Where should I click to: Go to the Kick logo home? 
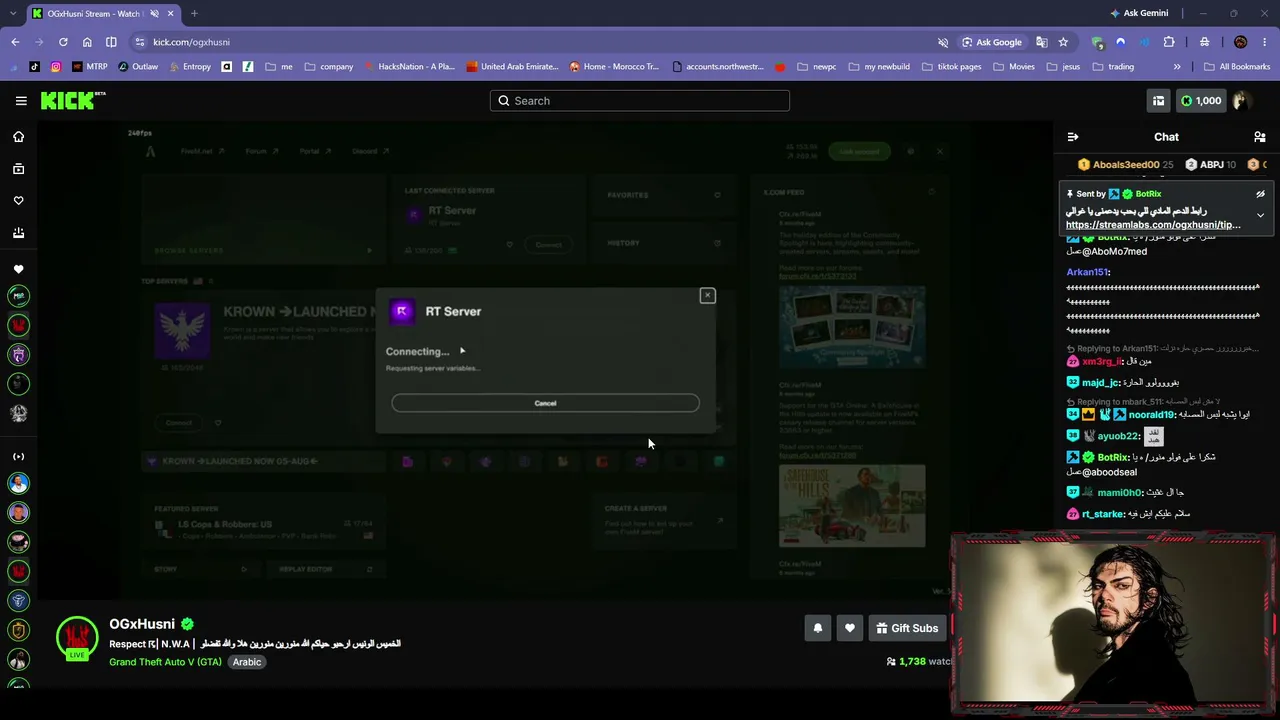pos(72,100)
